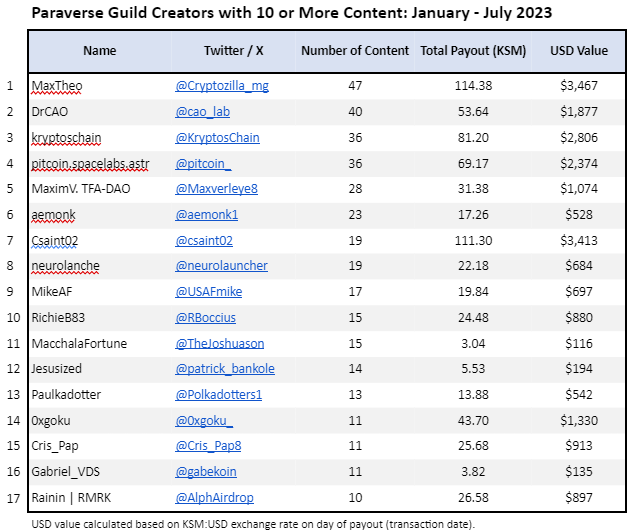
Task: Select the content count 47
Action: coord(355,86)
